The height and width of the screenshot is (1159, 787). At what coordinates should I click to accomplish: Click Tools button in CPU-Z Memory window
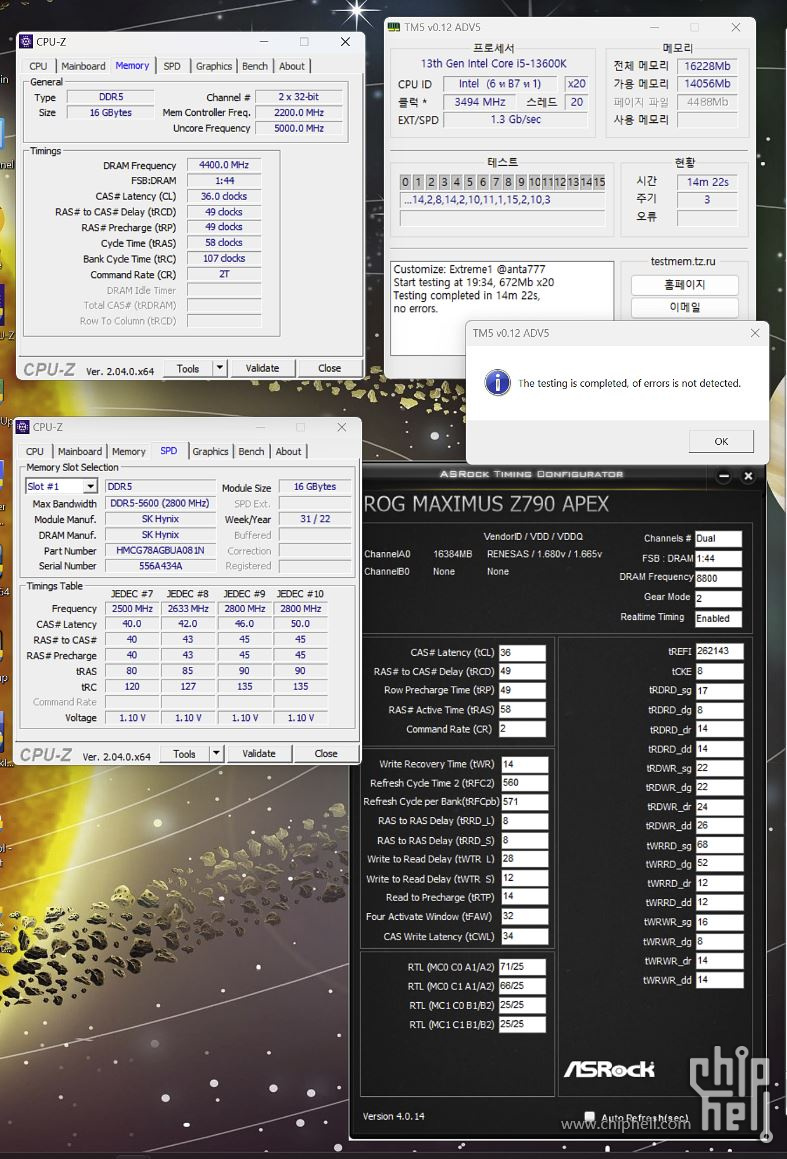click(x=188, y=368)
